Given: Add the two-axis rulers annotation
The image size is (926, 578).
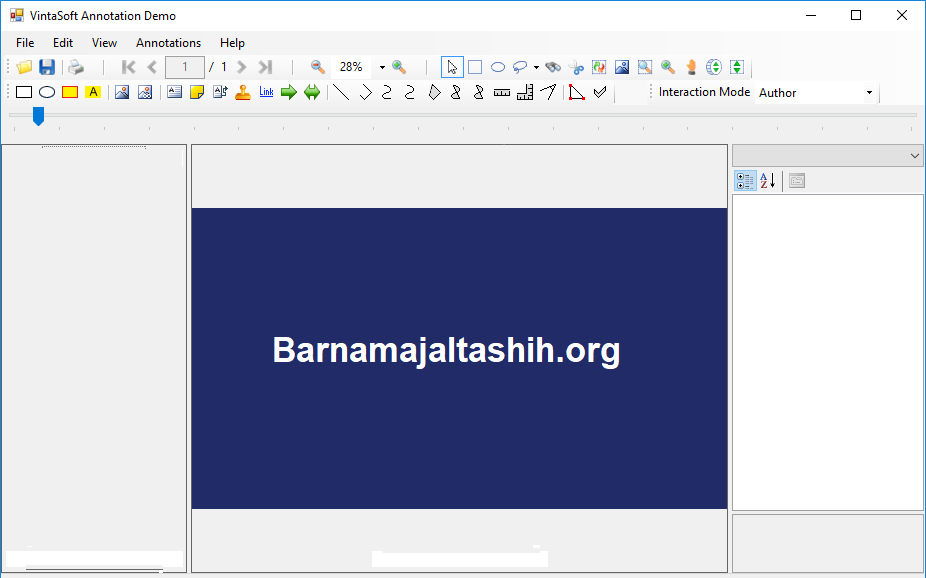Looking at the screenshot, I should point(525,92).
